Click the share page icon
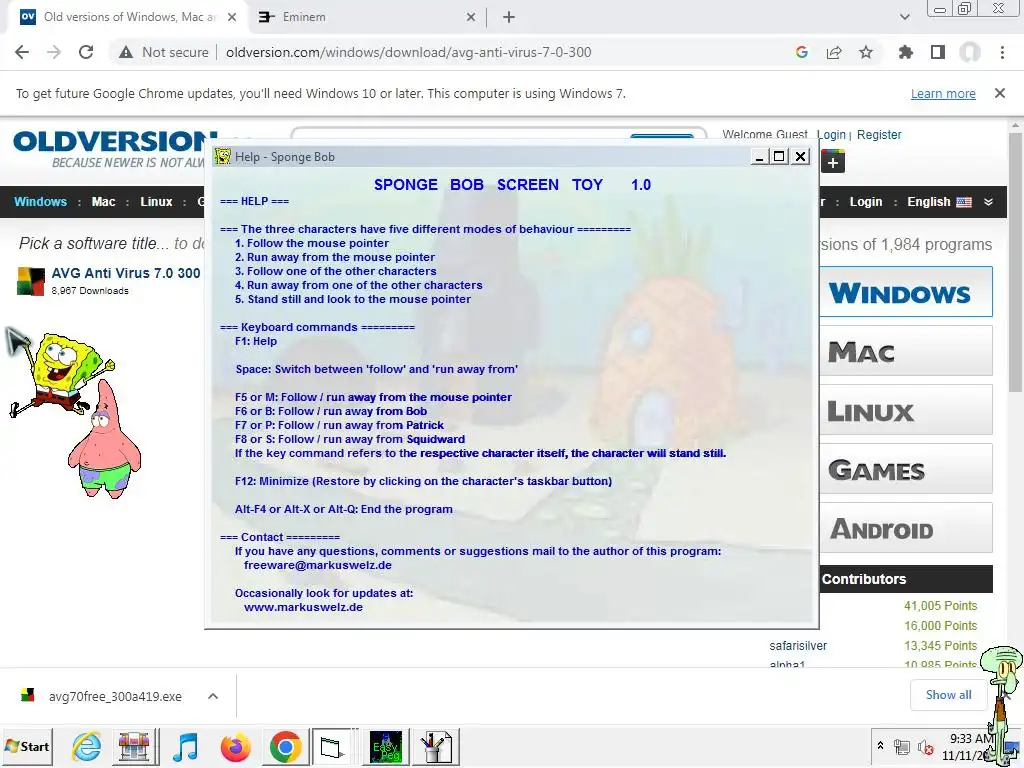Screen dimensions: 1024x768 click(x=833, y=52)
